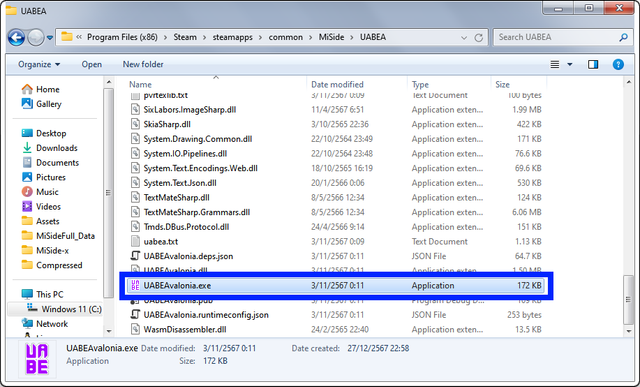
Task: Click the Date created value in details pane
Action: click(378, 349)
